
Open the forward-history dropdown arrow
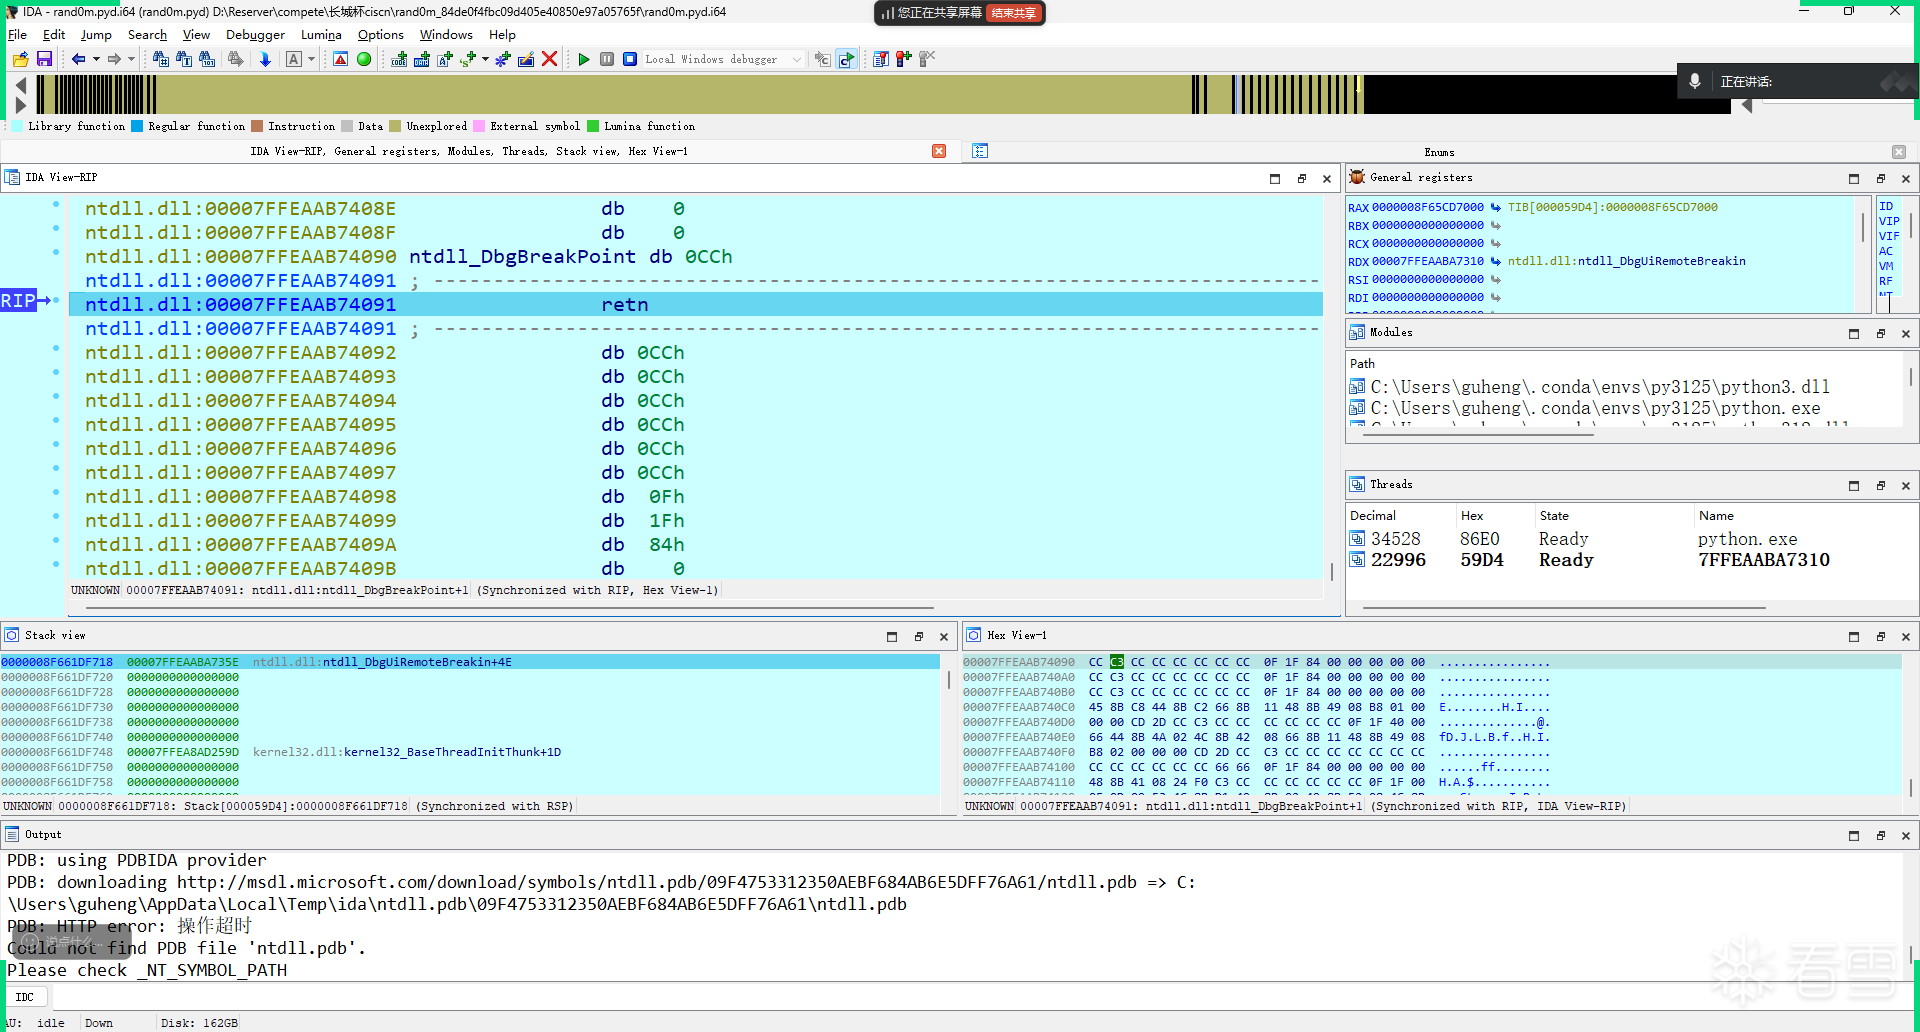(131, 60)
